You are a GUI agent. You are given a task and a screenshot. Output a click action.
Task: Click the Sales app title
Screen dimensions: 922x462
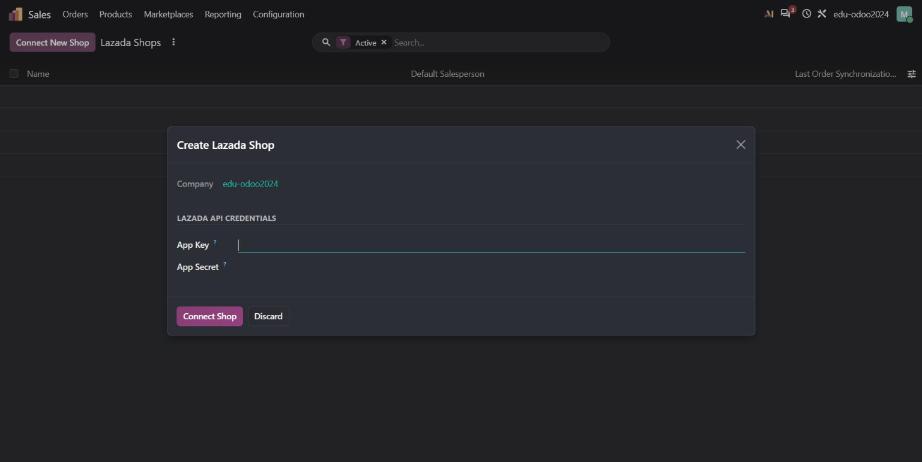39,14
